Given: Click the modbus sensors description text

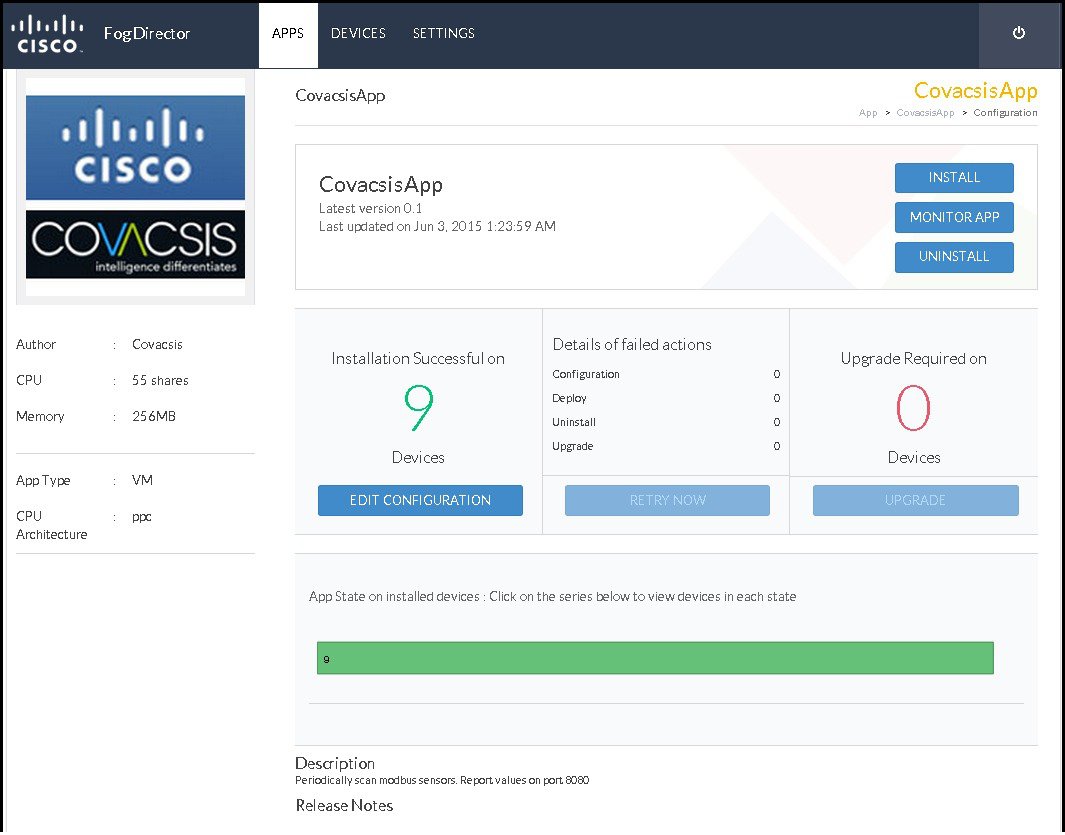Looking at the screenshot, I should click(x=442, y=781).
